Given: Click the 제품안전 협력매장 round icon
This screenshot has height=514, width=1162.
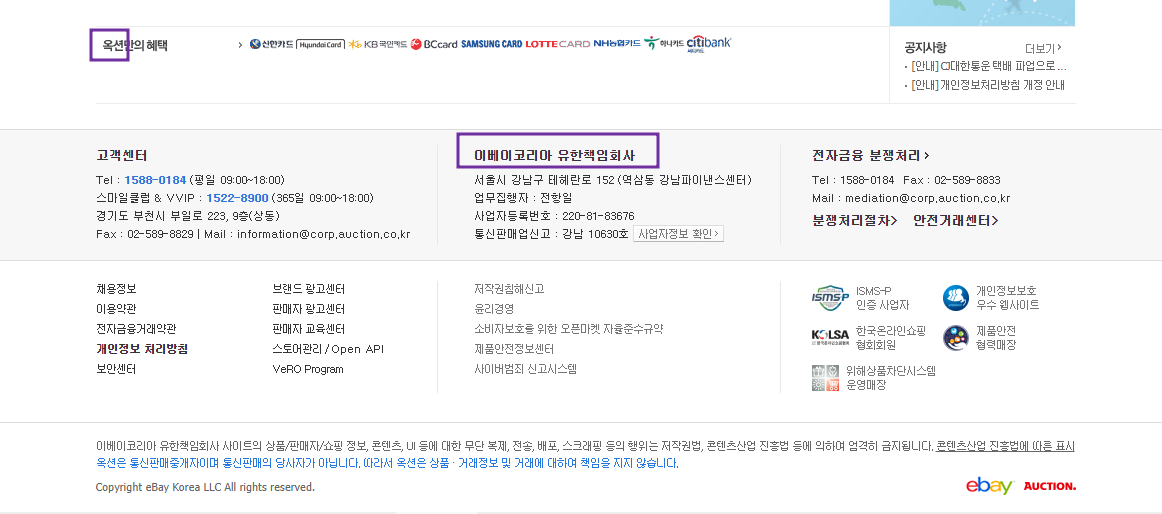Looking at the screenshot, I should (956, 338).
